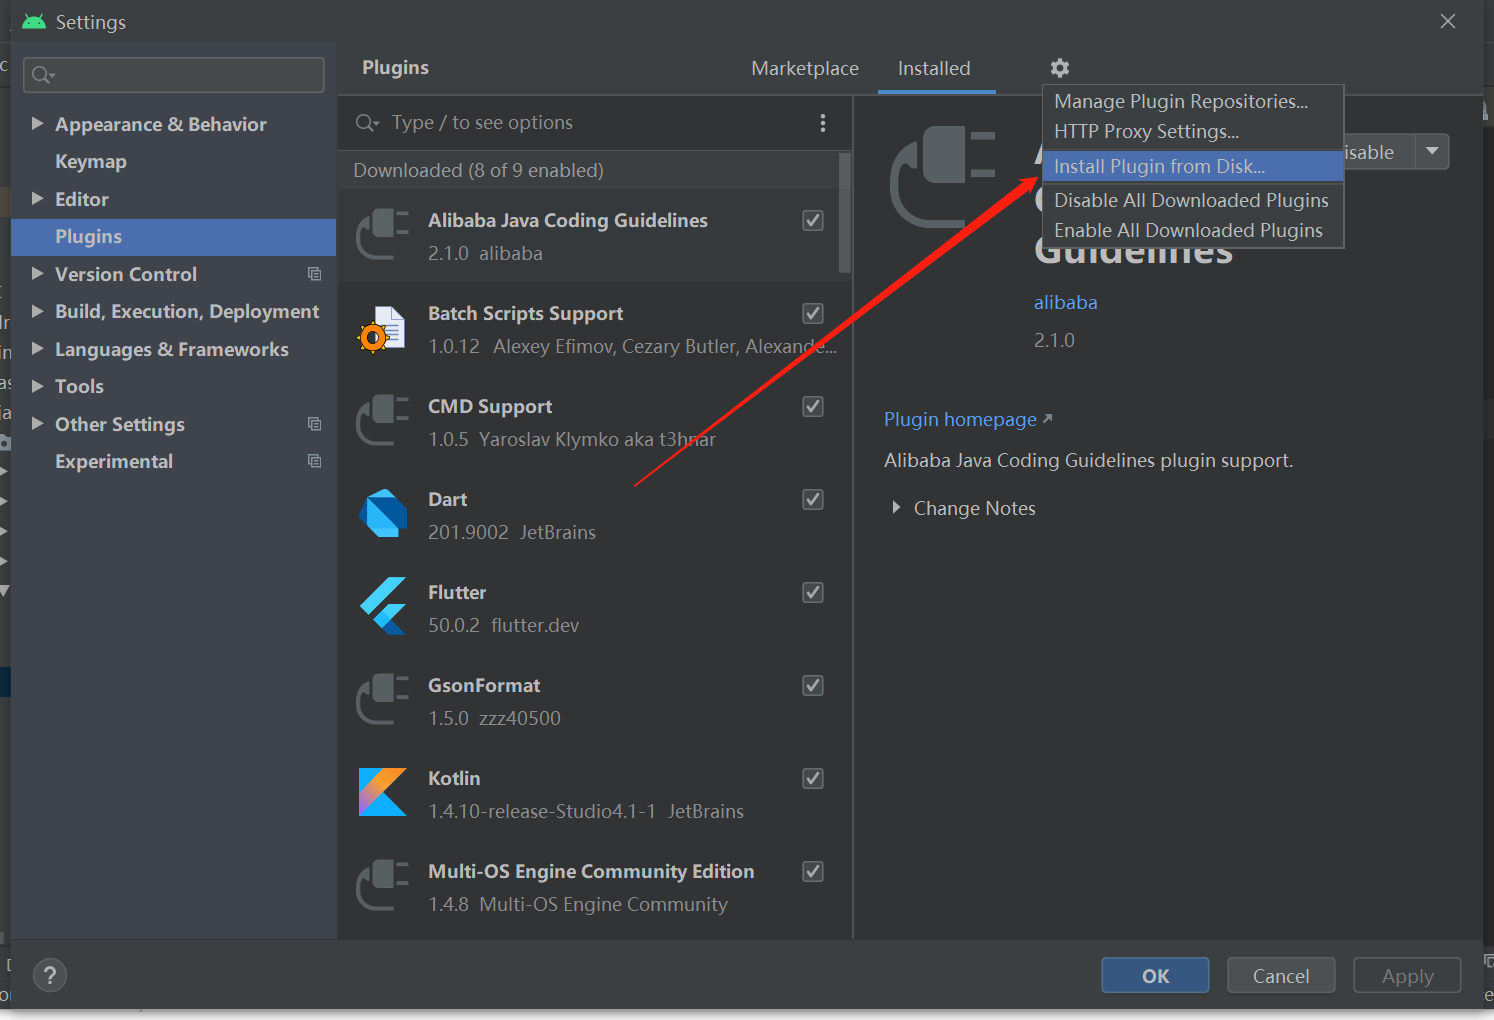Click the Multi-OS Engine plugin icon
Image resolution: width=1494 pixels, height=1020 pixels.
click(x=383, y=886)
